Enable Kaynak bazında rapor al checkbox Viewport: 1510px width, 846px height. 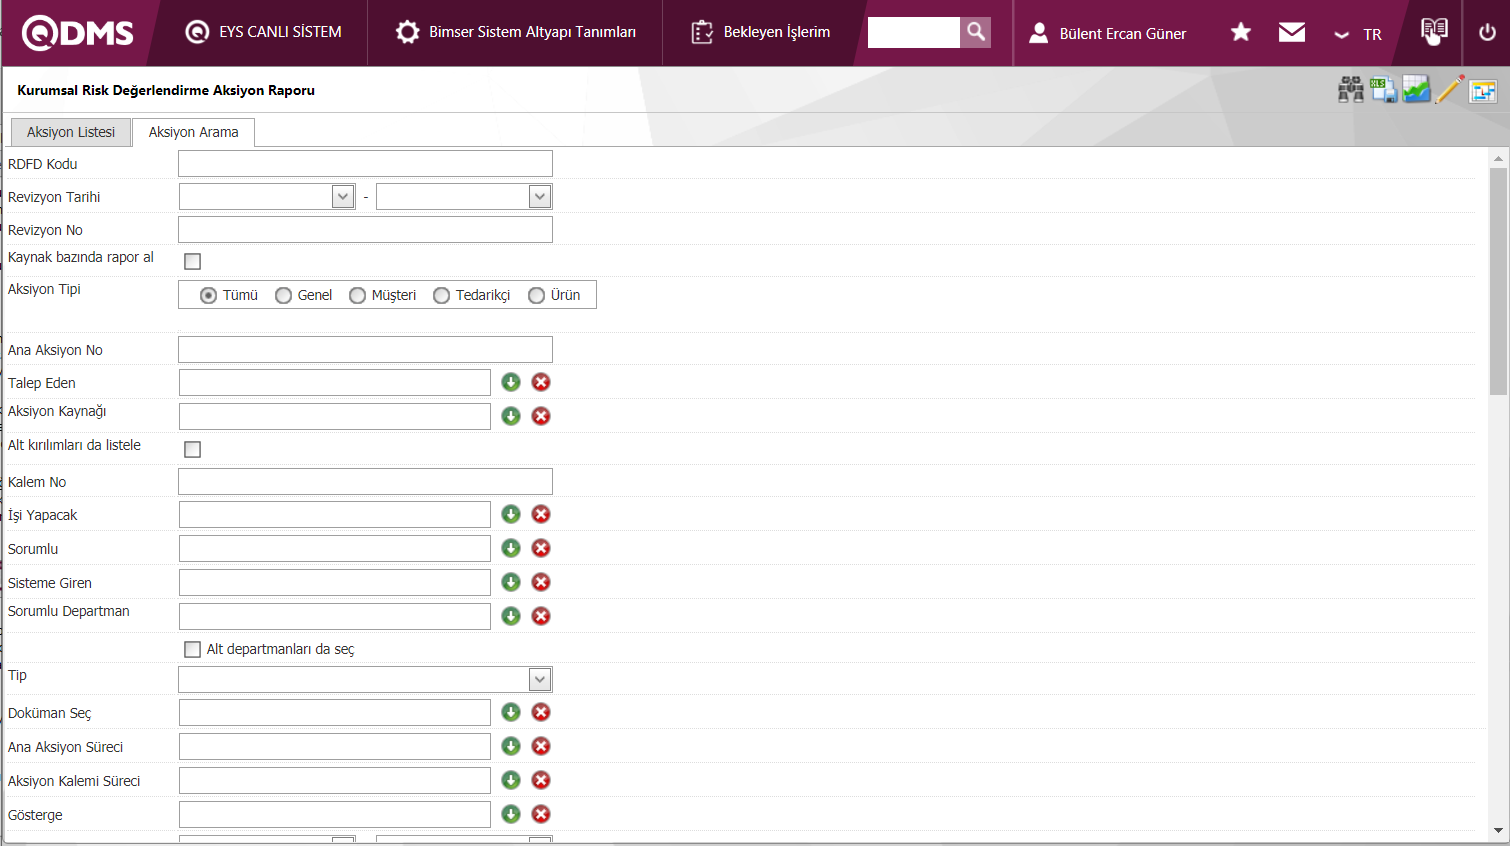(193, 261)
